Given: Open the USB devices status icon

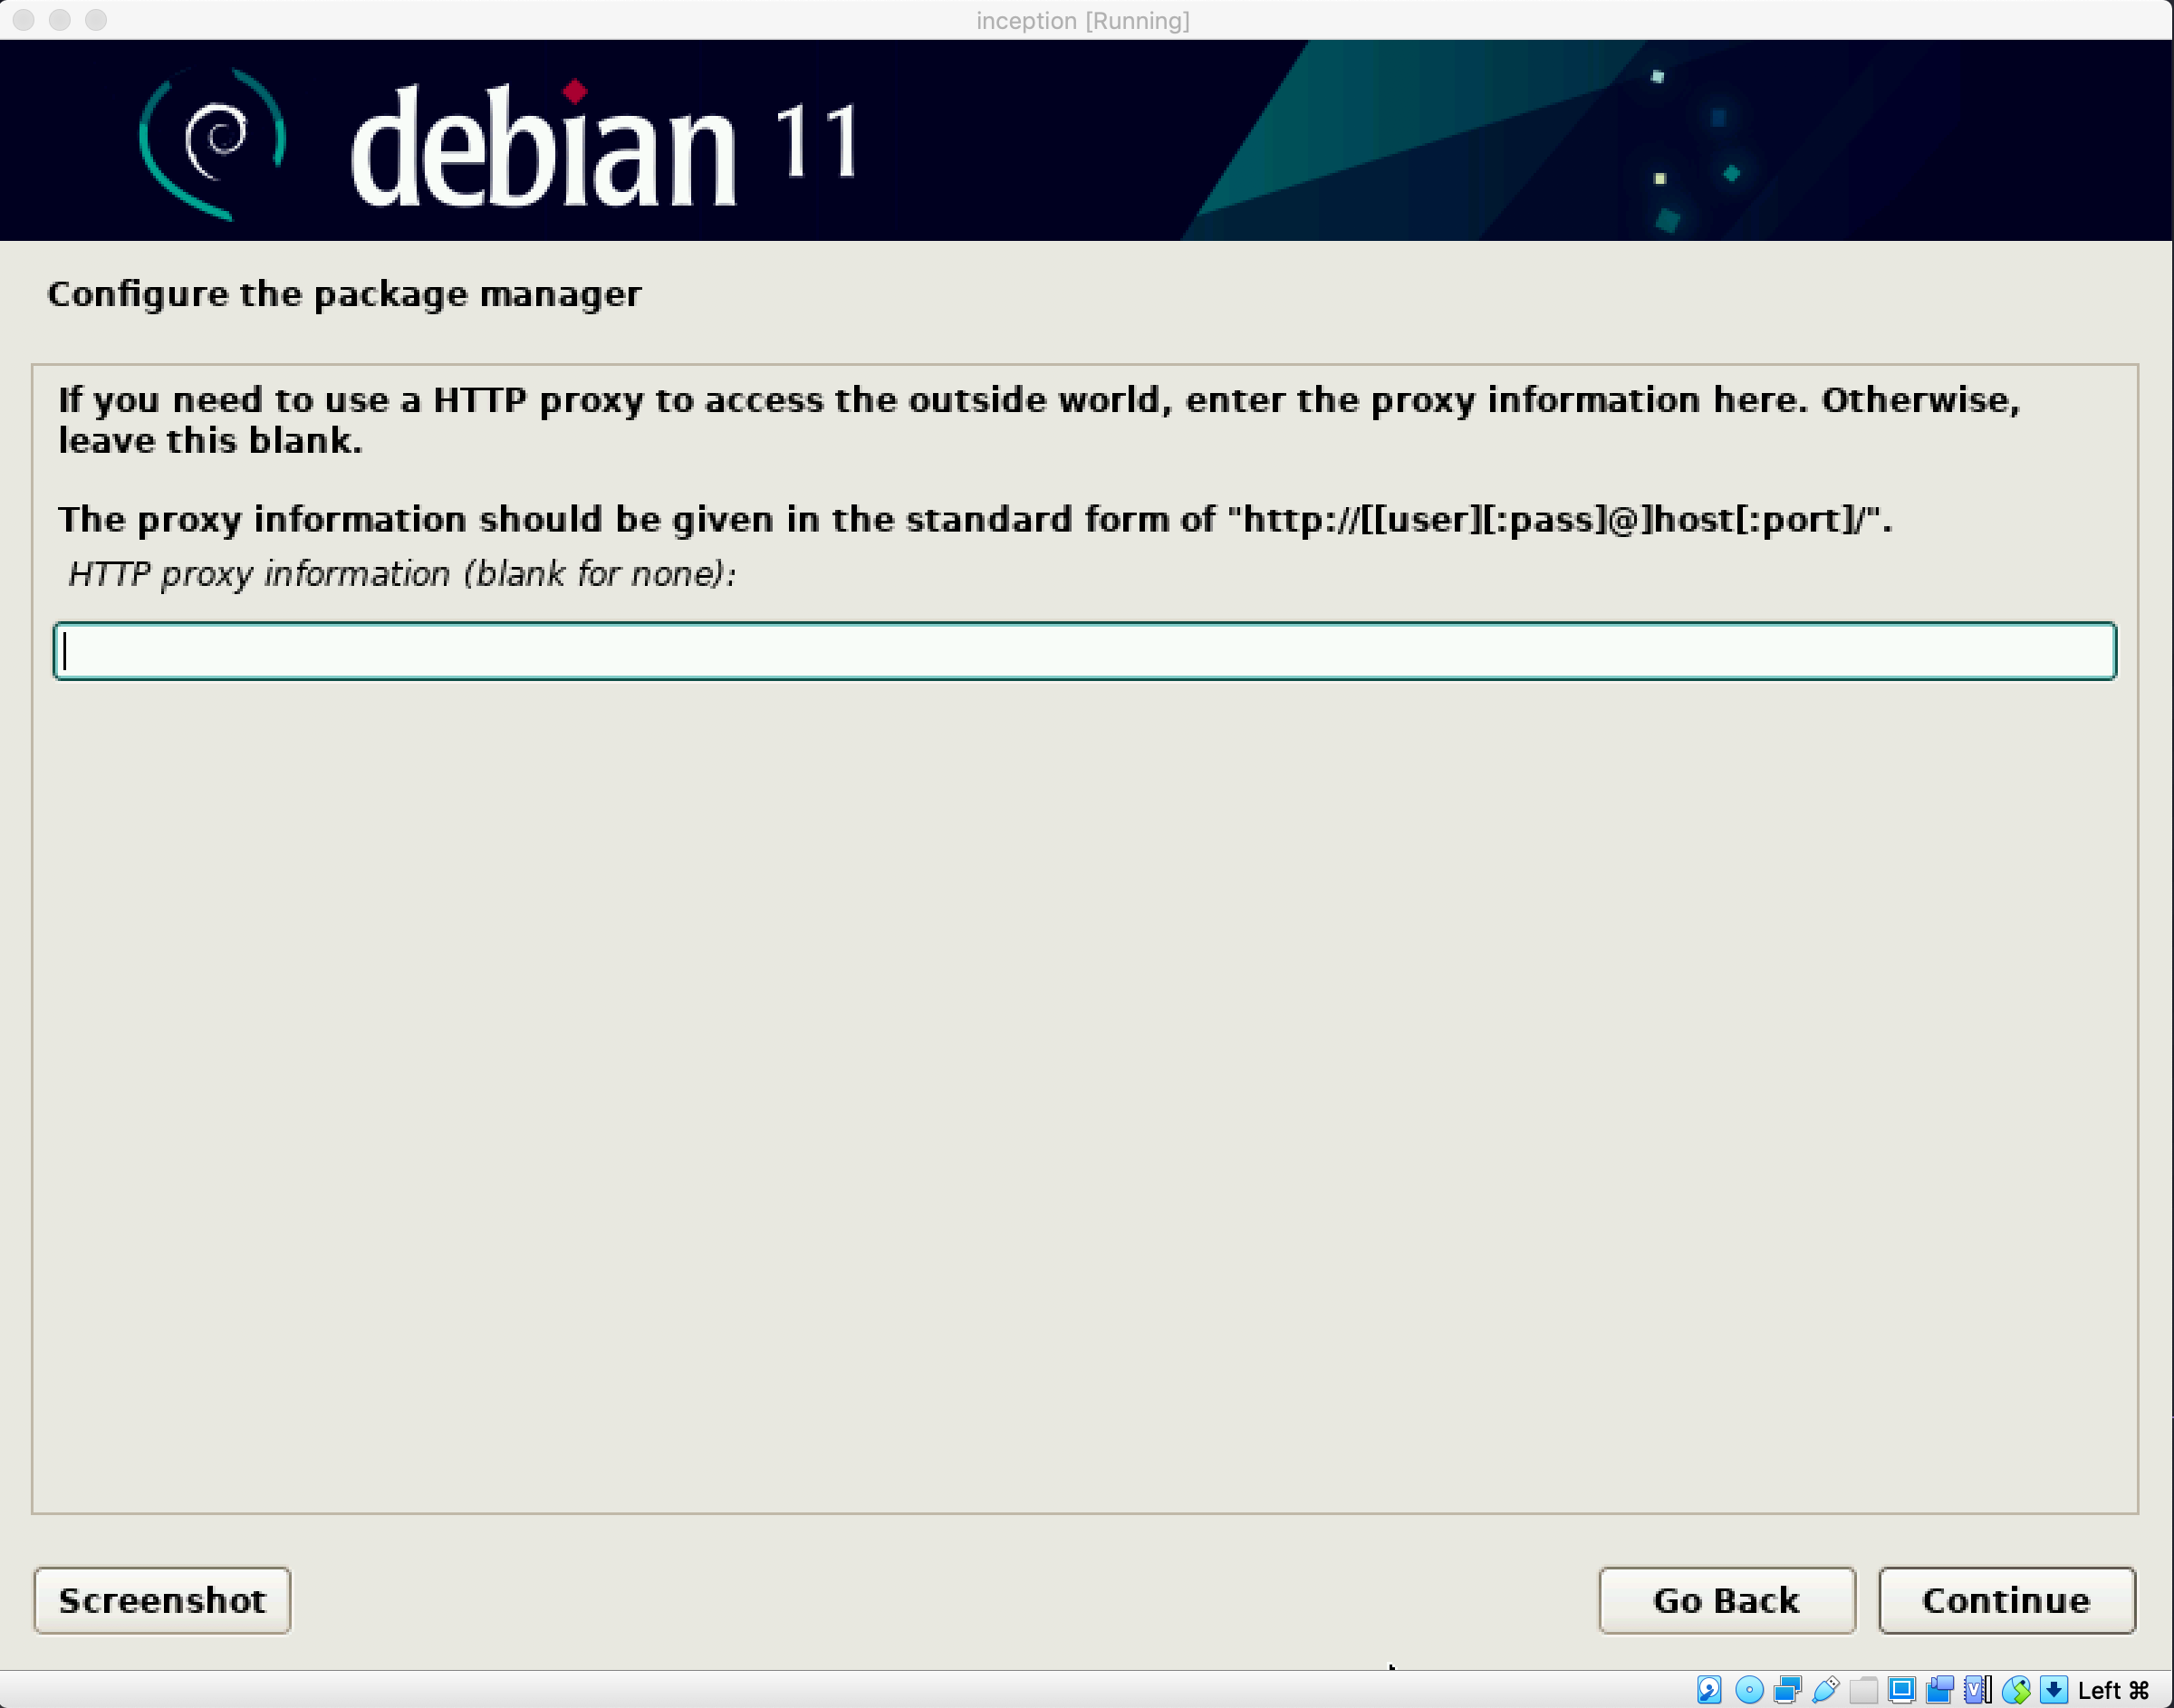Looking at the screenshot, I should (1825, 1690).
